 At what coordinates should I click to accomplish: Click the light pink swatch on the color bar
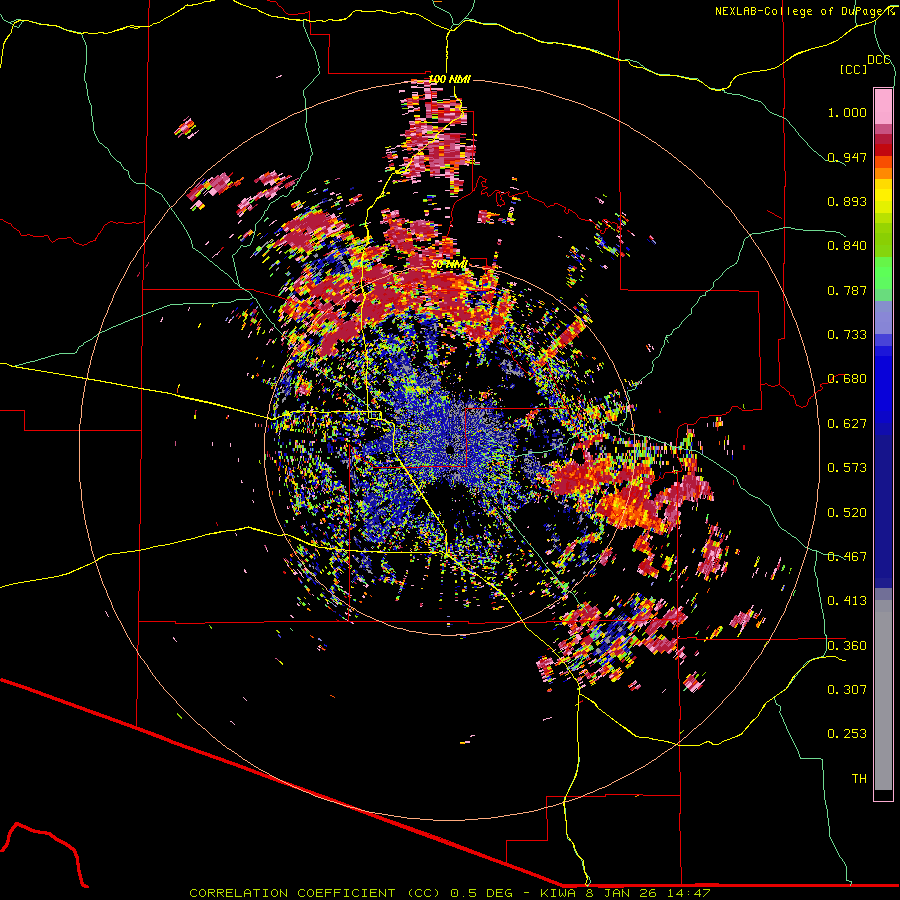[883, 106]
